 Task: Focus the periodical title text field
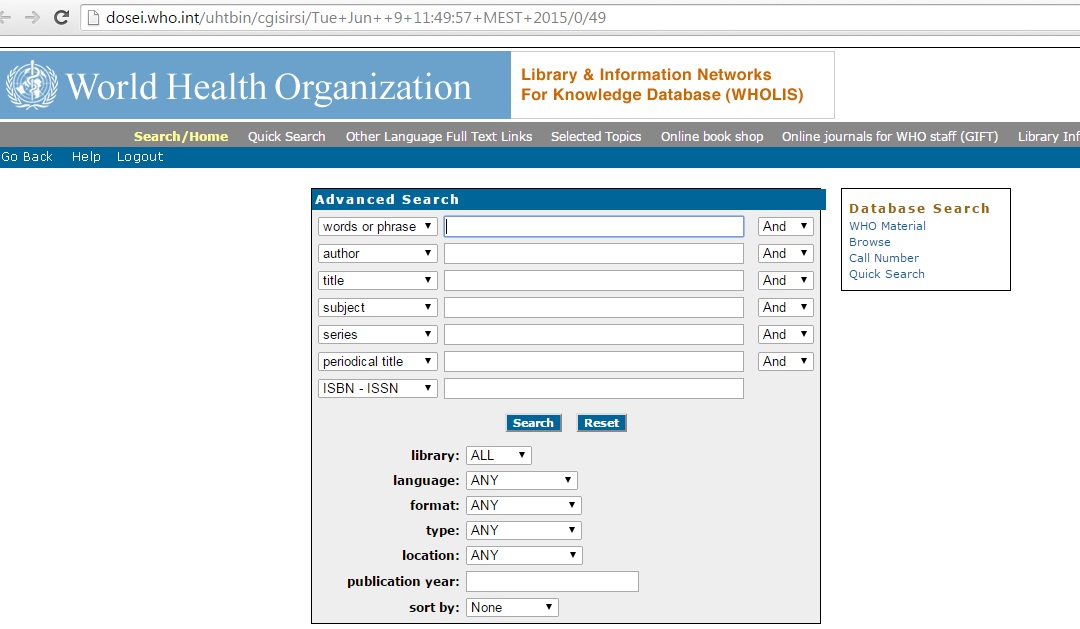(x=594, y=361)
